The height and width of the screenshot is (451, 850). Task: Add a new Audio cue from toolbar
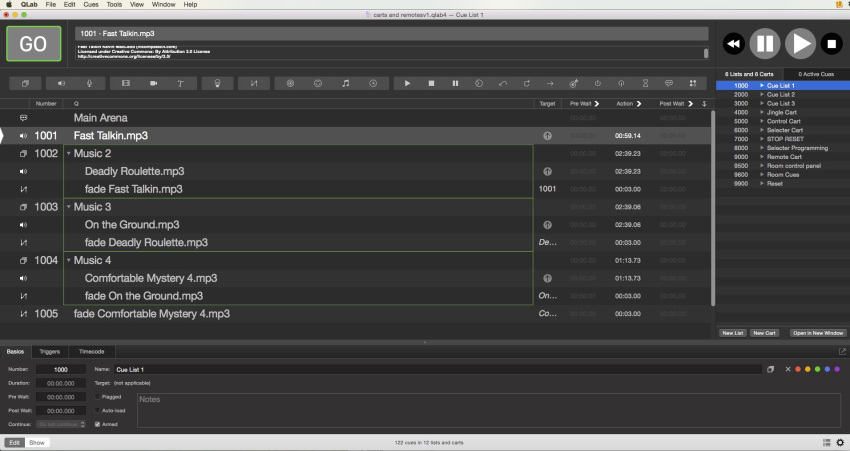(60, 83)
